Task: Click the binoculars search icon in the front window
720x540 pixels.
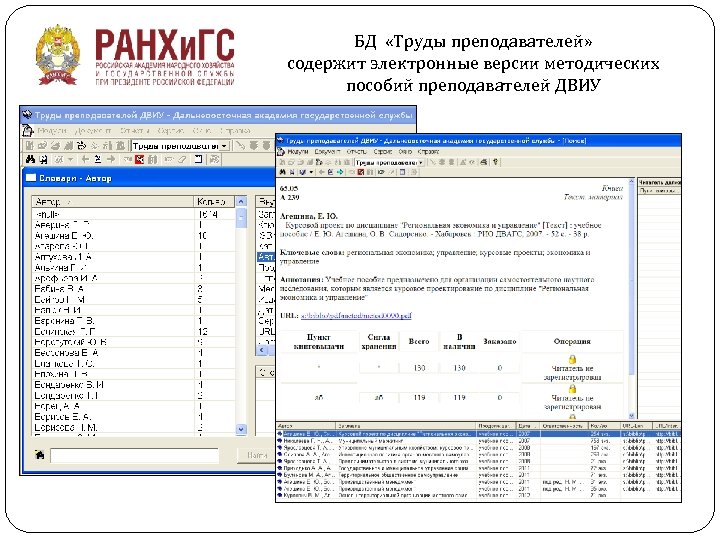Action: tap(283, 172)
